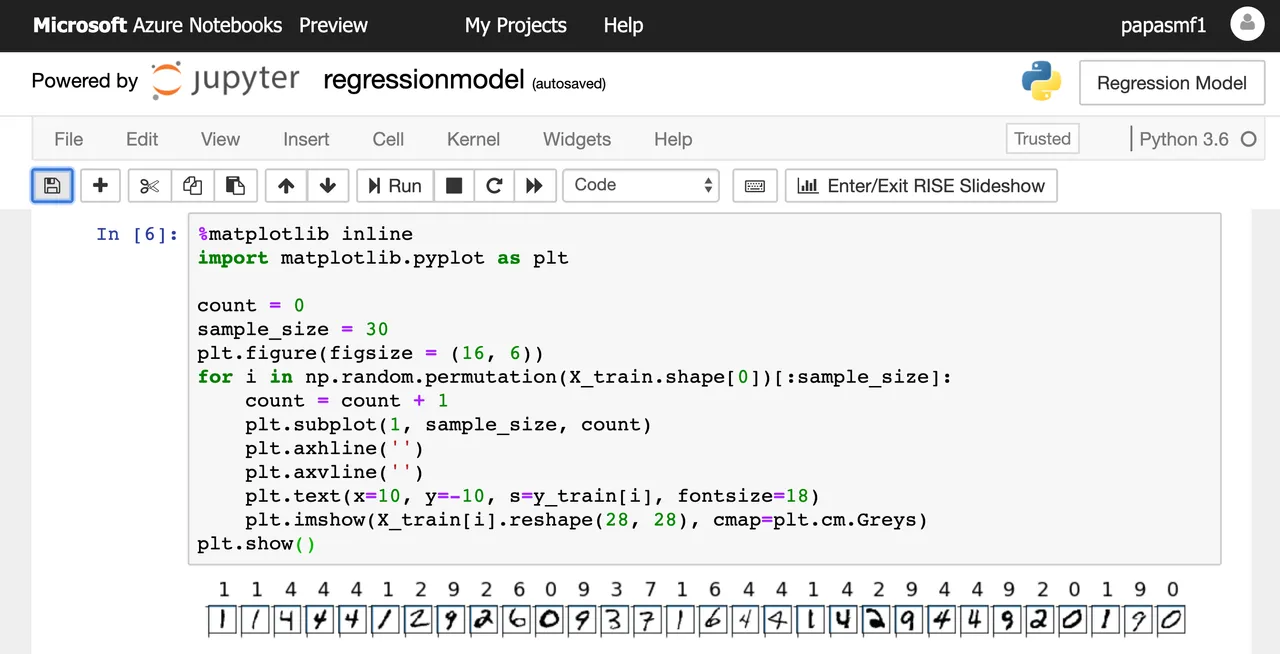Open the Cell menu
Image resolution: width=1280 pixels, height=654 pixels.
point(388,139)
